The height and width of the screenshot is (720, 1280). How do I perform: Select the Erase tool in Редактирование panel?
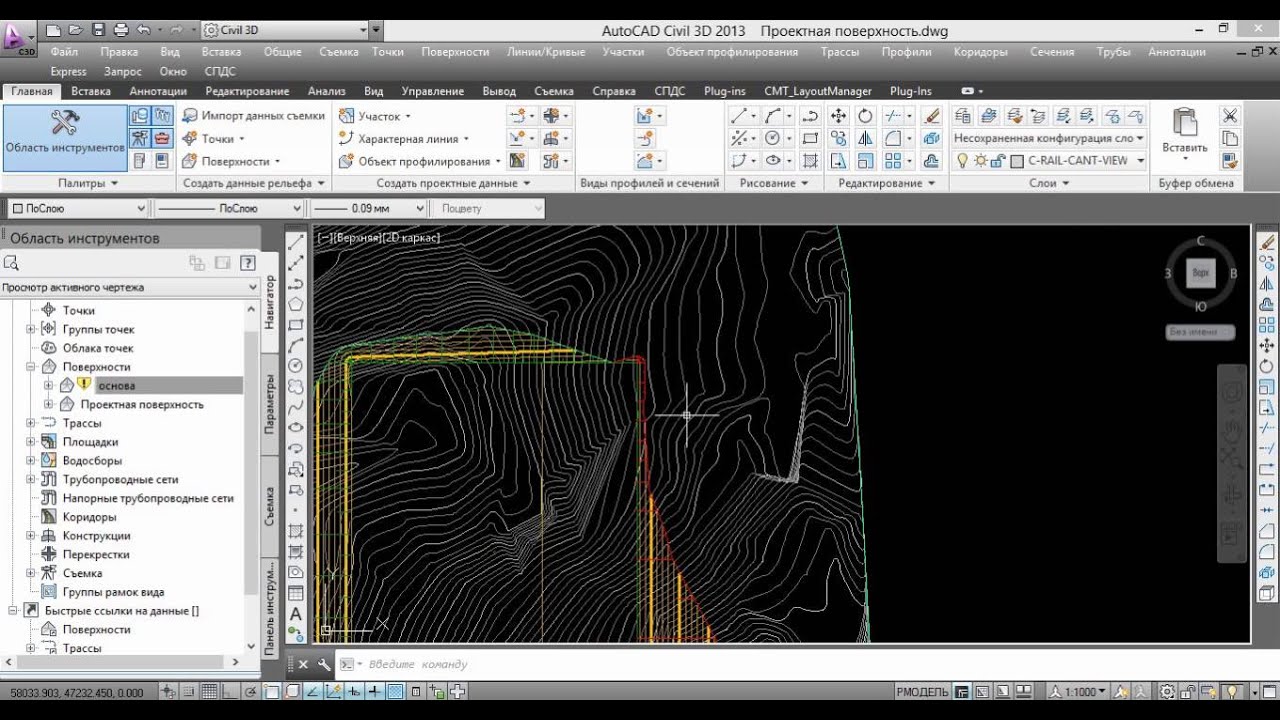932,116
